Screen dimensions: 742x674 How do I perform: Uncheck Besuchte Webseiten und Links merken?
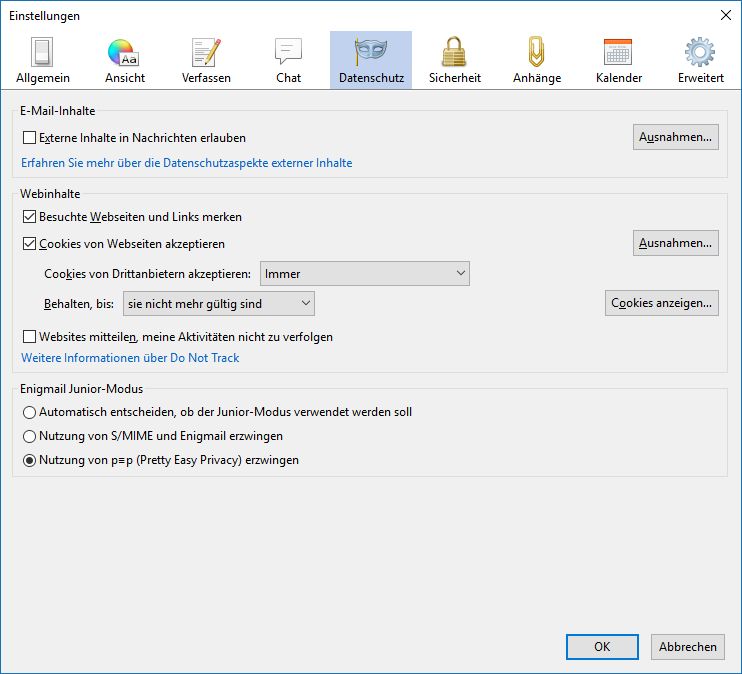coord(30,216)
